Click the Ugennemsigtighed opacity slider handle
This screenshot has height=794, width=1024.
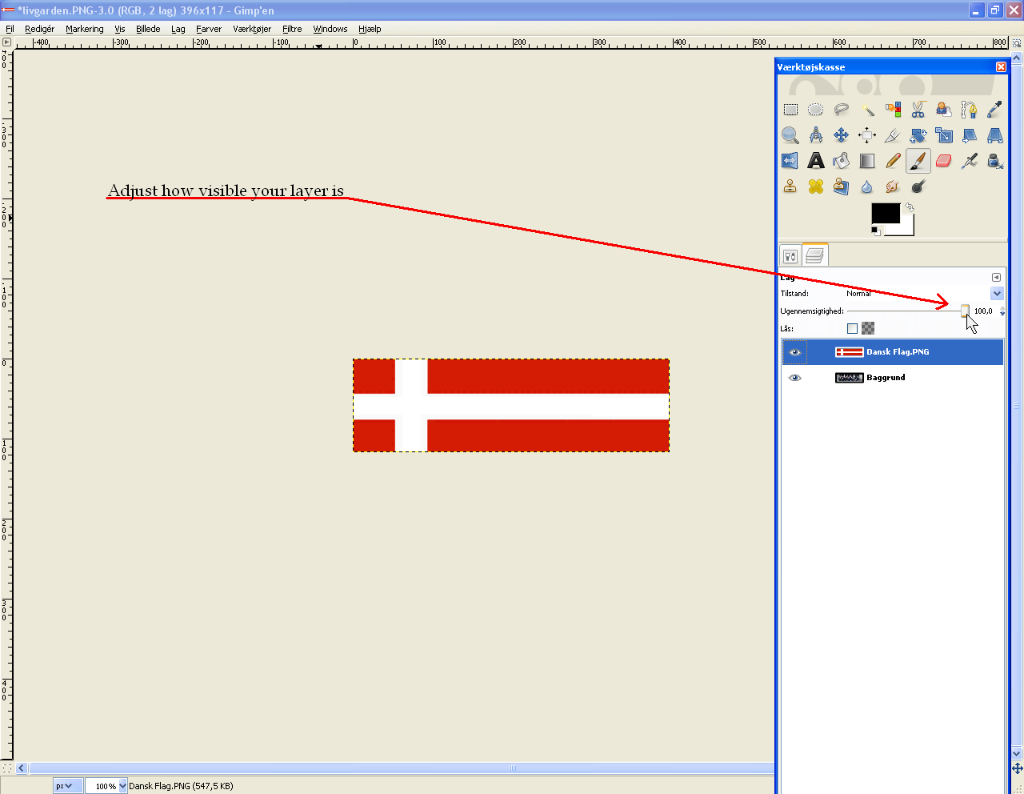point(965,311)
